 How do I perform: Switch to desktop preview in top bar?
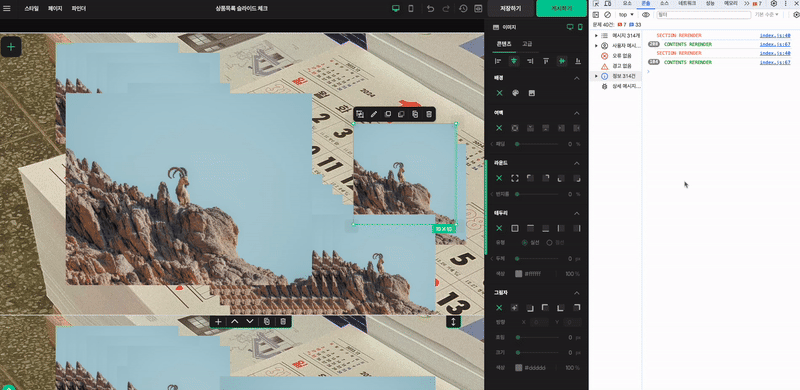tap(395, 9)
